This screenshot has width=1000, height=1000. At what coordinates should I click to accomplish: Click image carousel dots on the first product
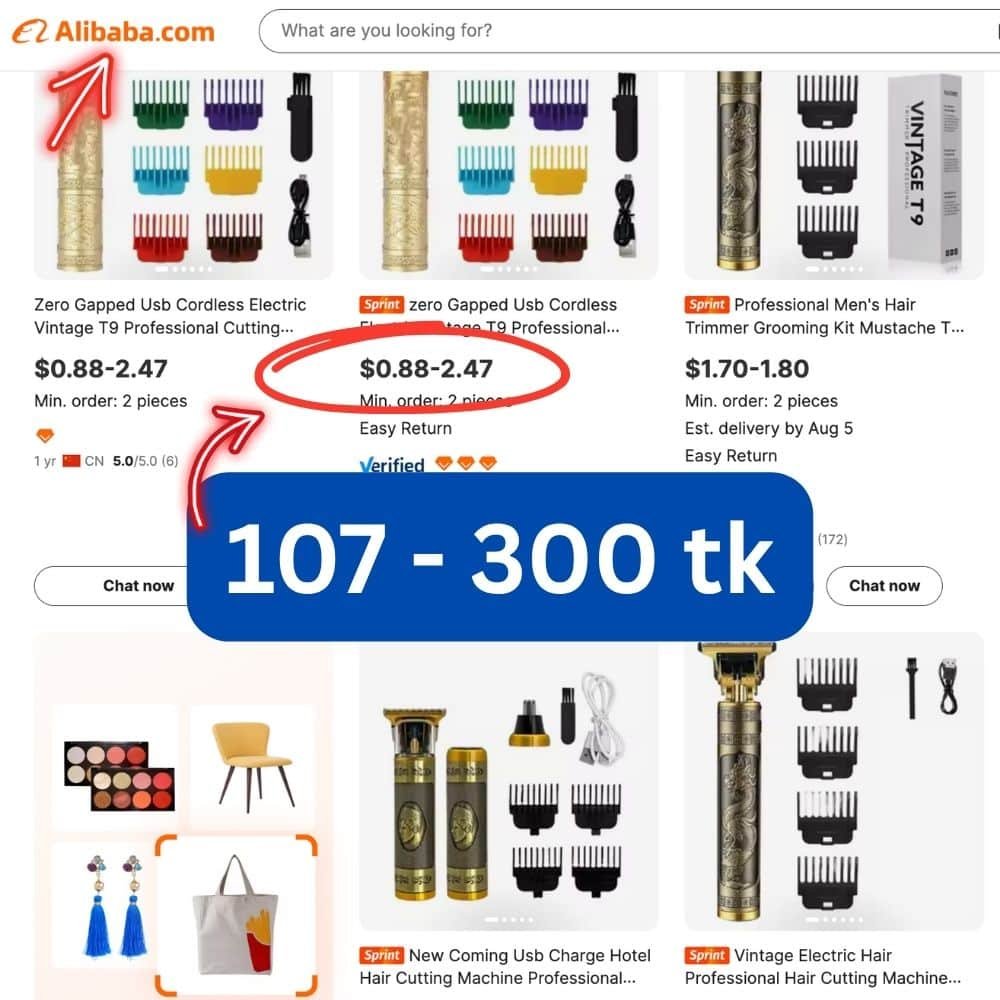(184, 269)
